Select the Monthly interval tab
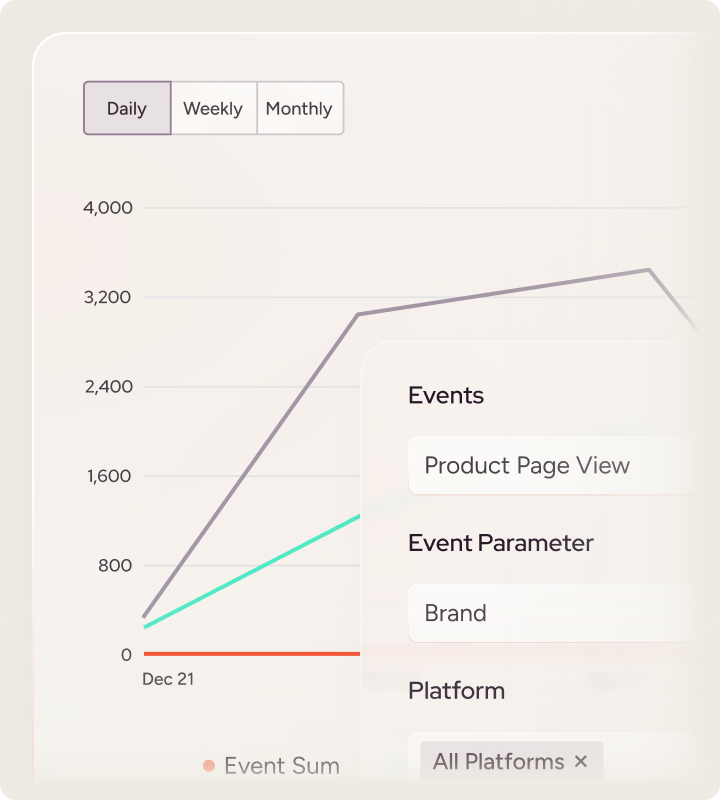 299,108
